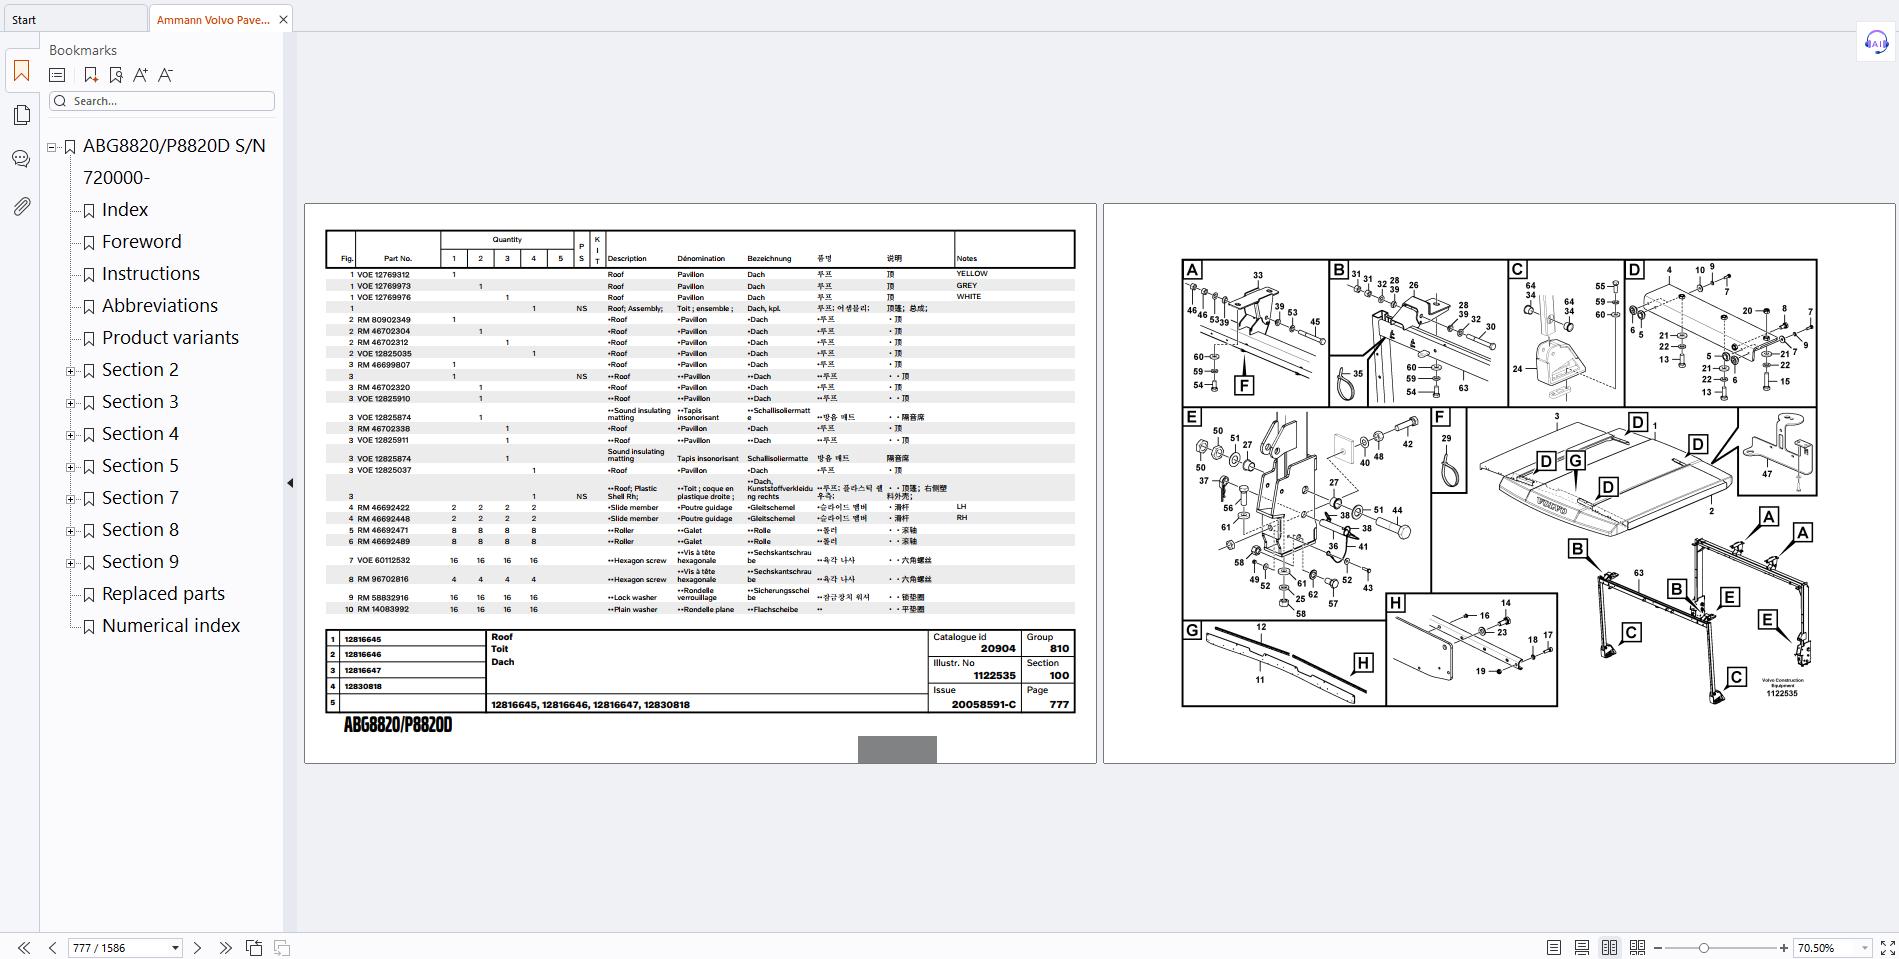Go to the last page

[x=225, y=947]
